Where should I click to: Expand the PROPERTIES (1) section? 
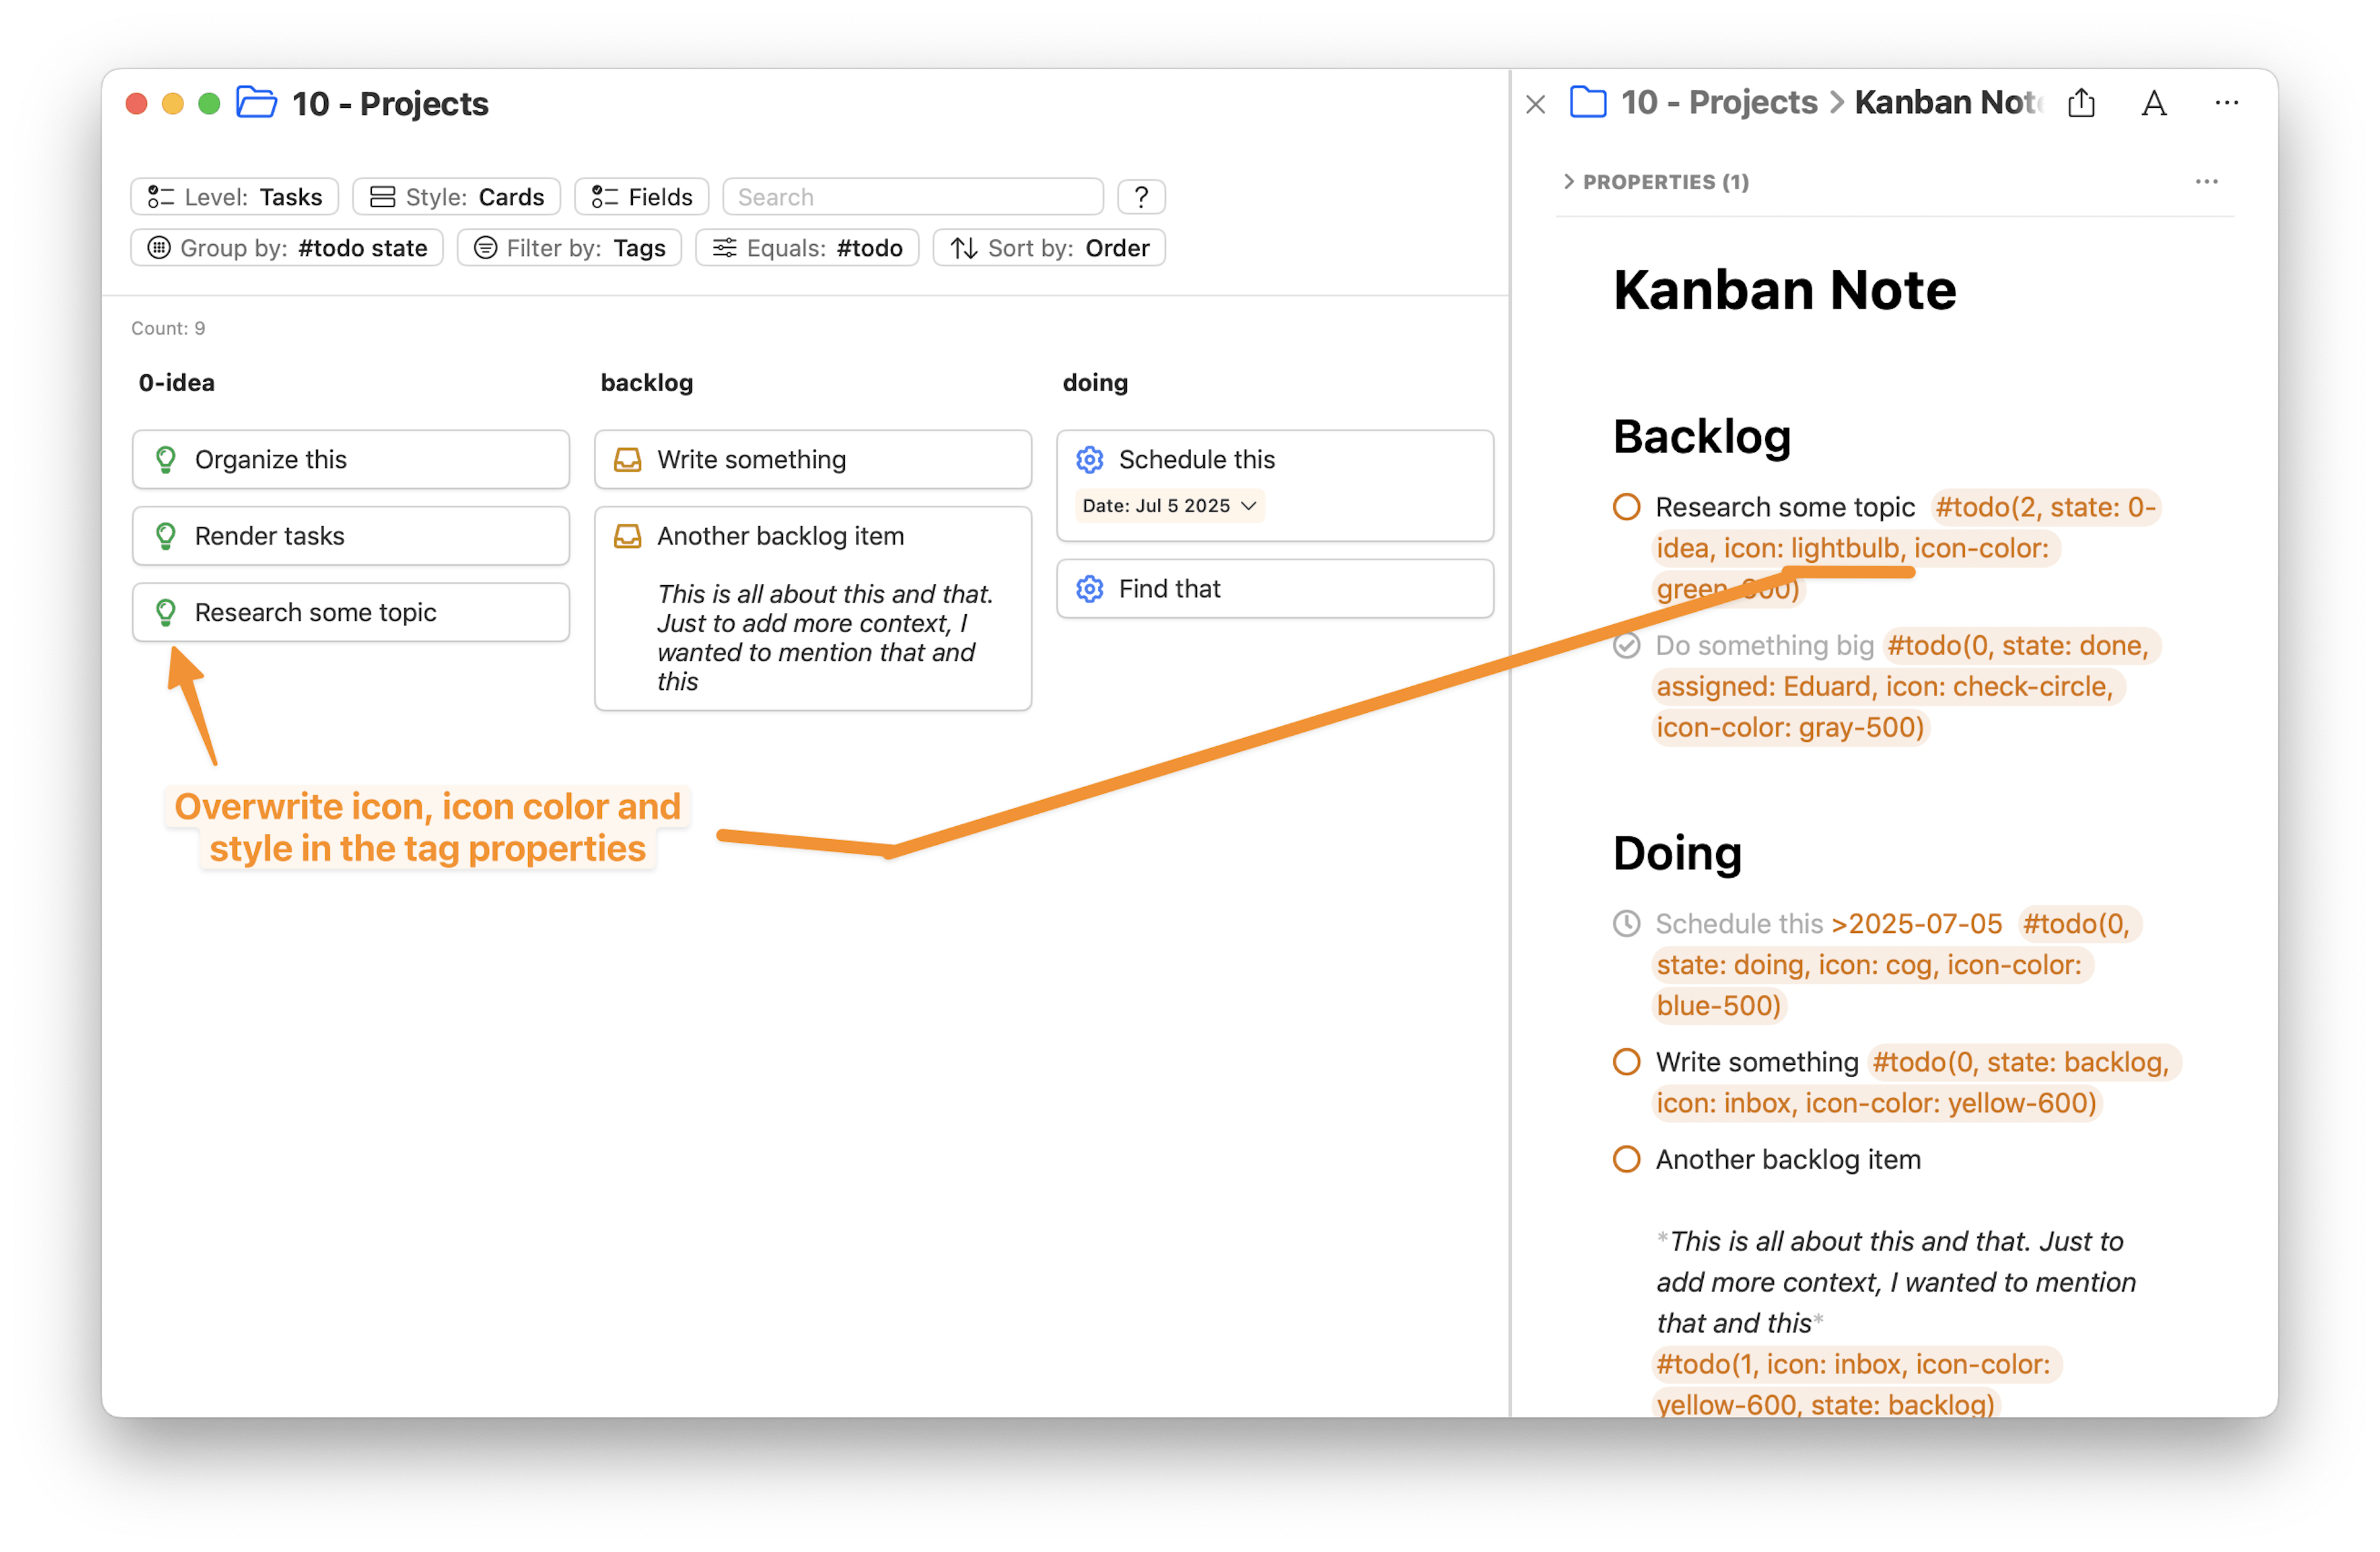(x=1656, y=182)
